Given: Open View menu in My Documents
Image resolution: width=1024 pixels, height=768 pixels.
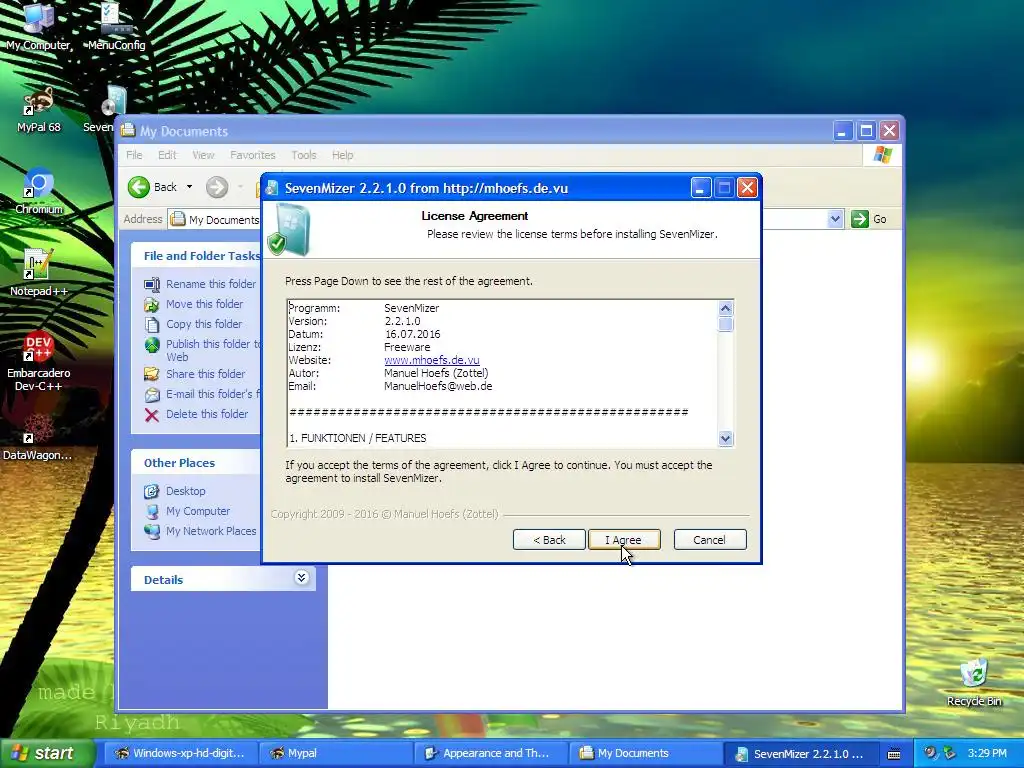Looking at the screenshot, I should pos(203,155).
